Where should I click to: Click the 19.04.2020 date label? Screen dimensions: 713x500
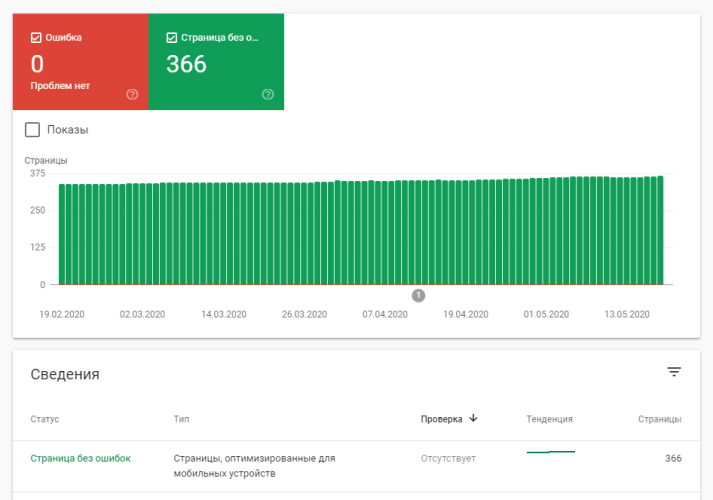click(x=466, y=314)
